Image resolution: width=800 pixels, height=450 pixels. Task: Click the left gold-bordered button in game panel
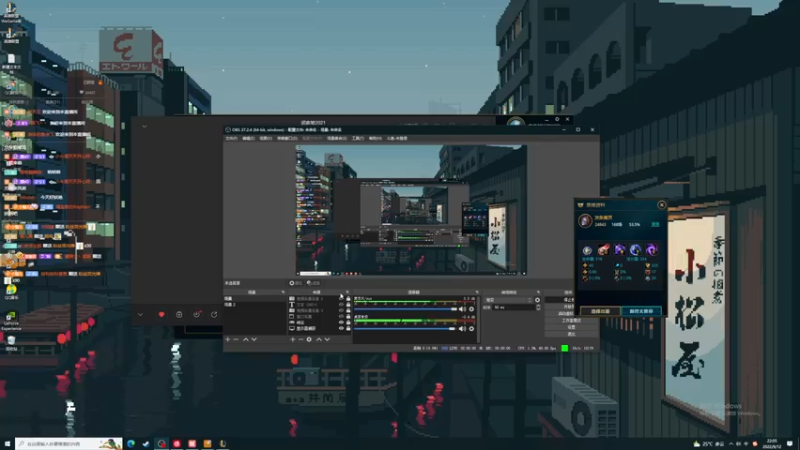600,311
